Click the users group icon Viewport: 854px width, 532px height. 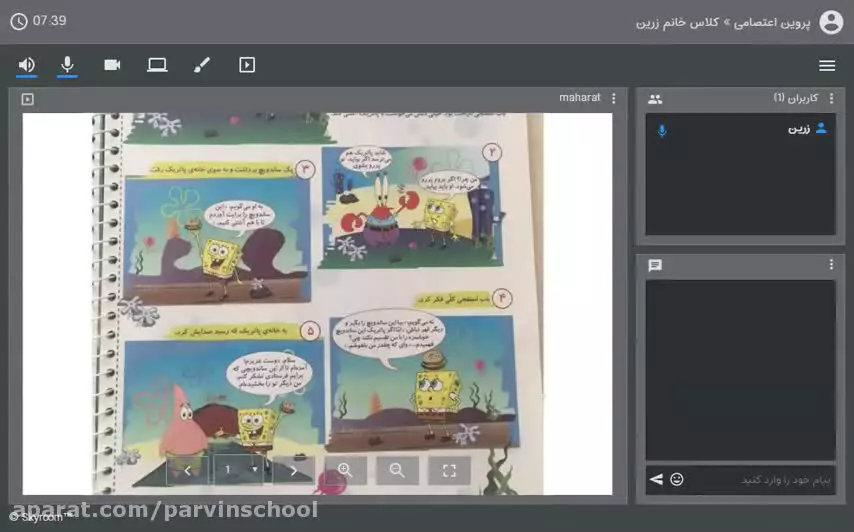tap(655, 99)
